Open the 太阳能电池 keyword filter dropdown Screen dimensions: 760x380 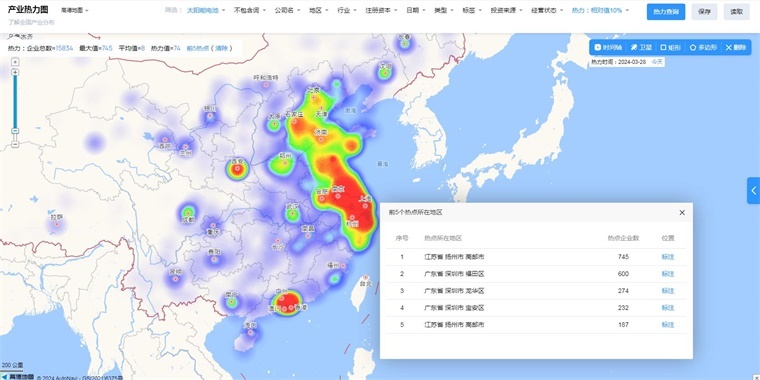coord(206,10)
